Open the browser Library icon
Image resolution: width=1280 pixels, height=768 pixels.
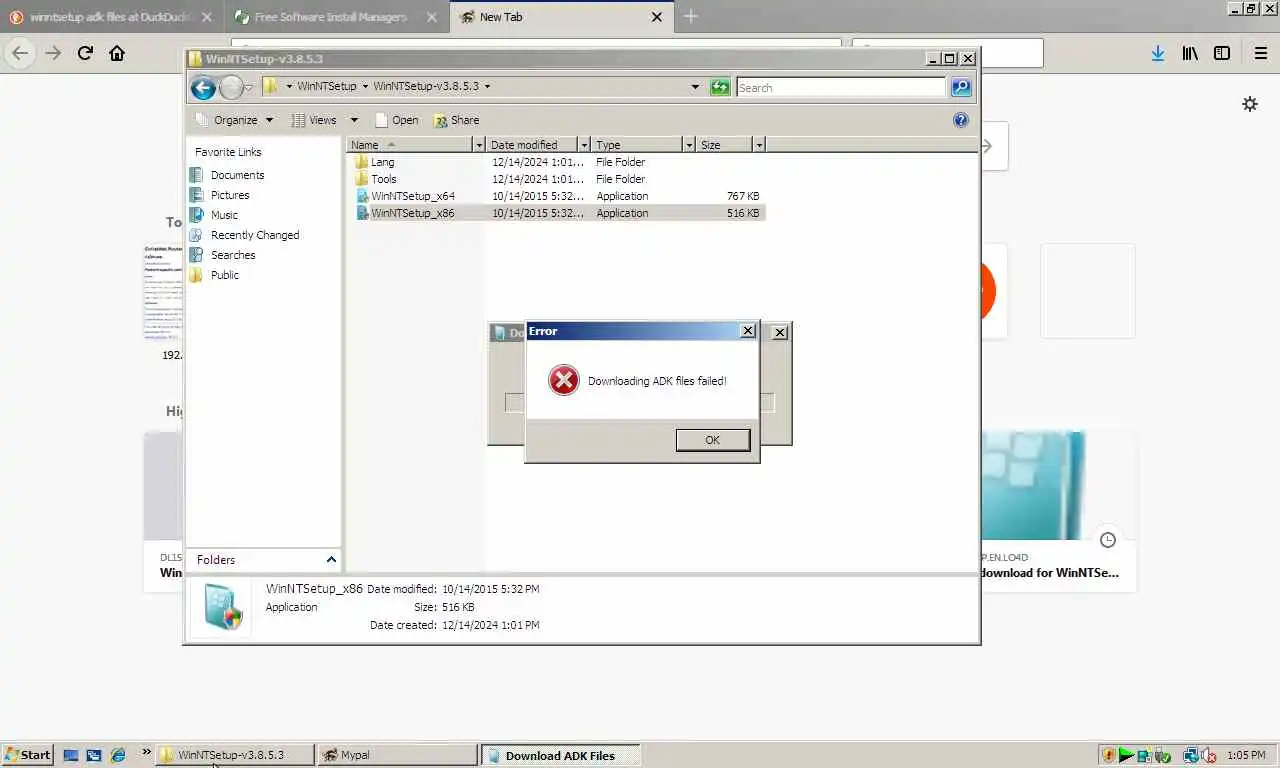tap(1190, 54)
